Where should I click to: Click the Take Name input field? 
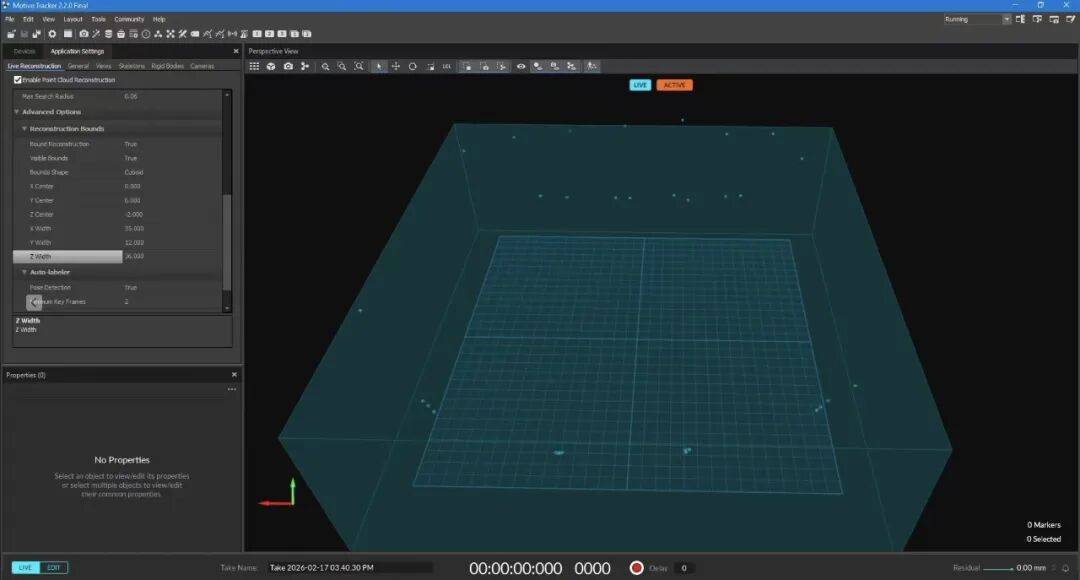[x=349, y=568]
